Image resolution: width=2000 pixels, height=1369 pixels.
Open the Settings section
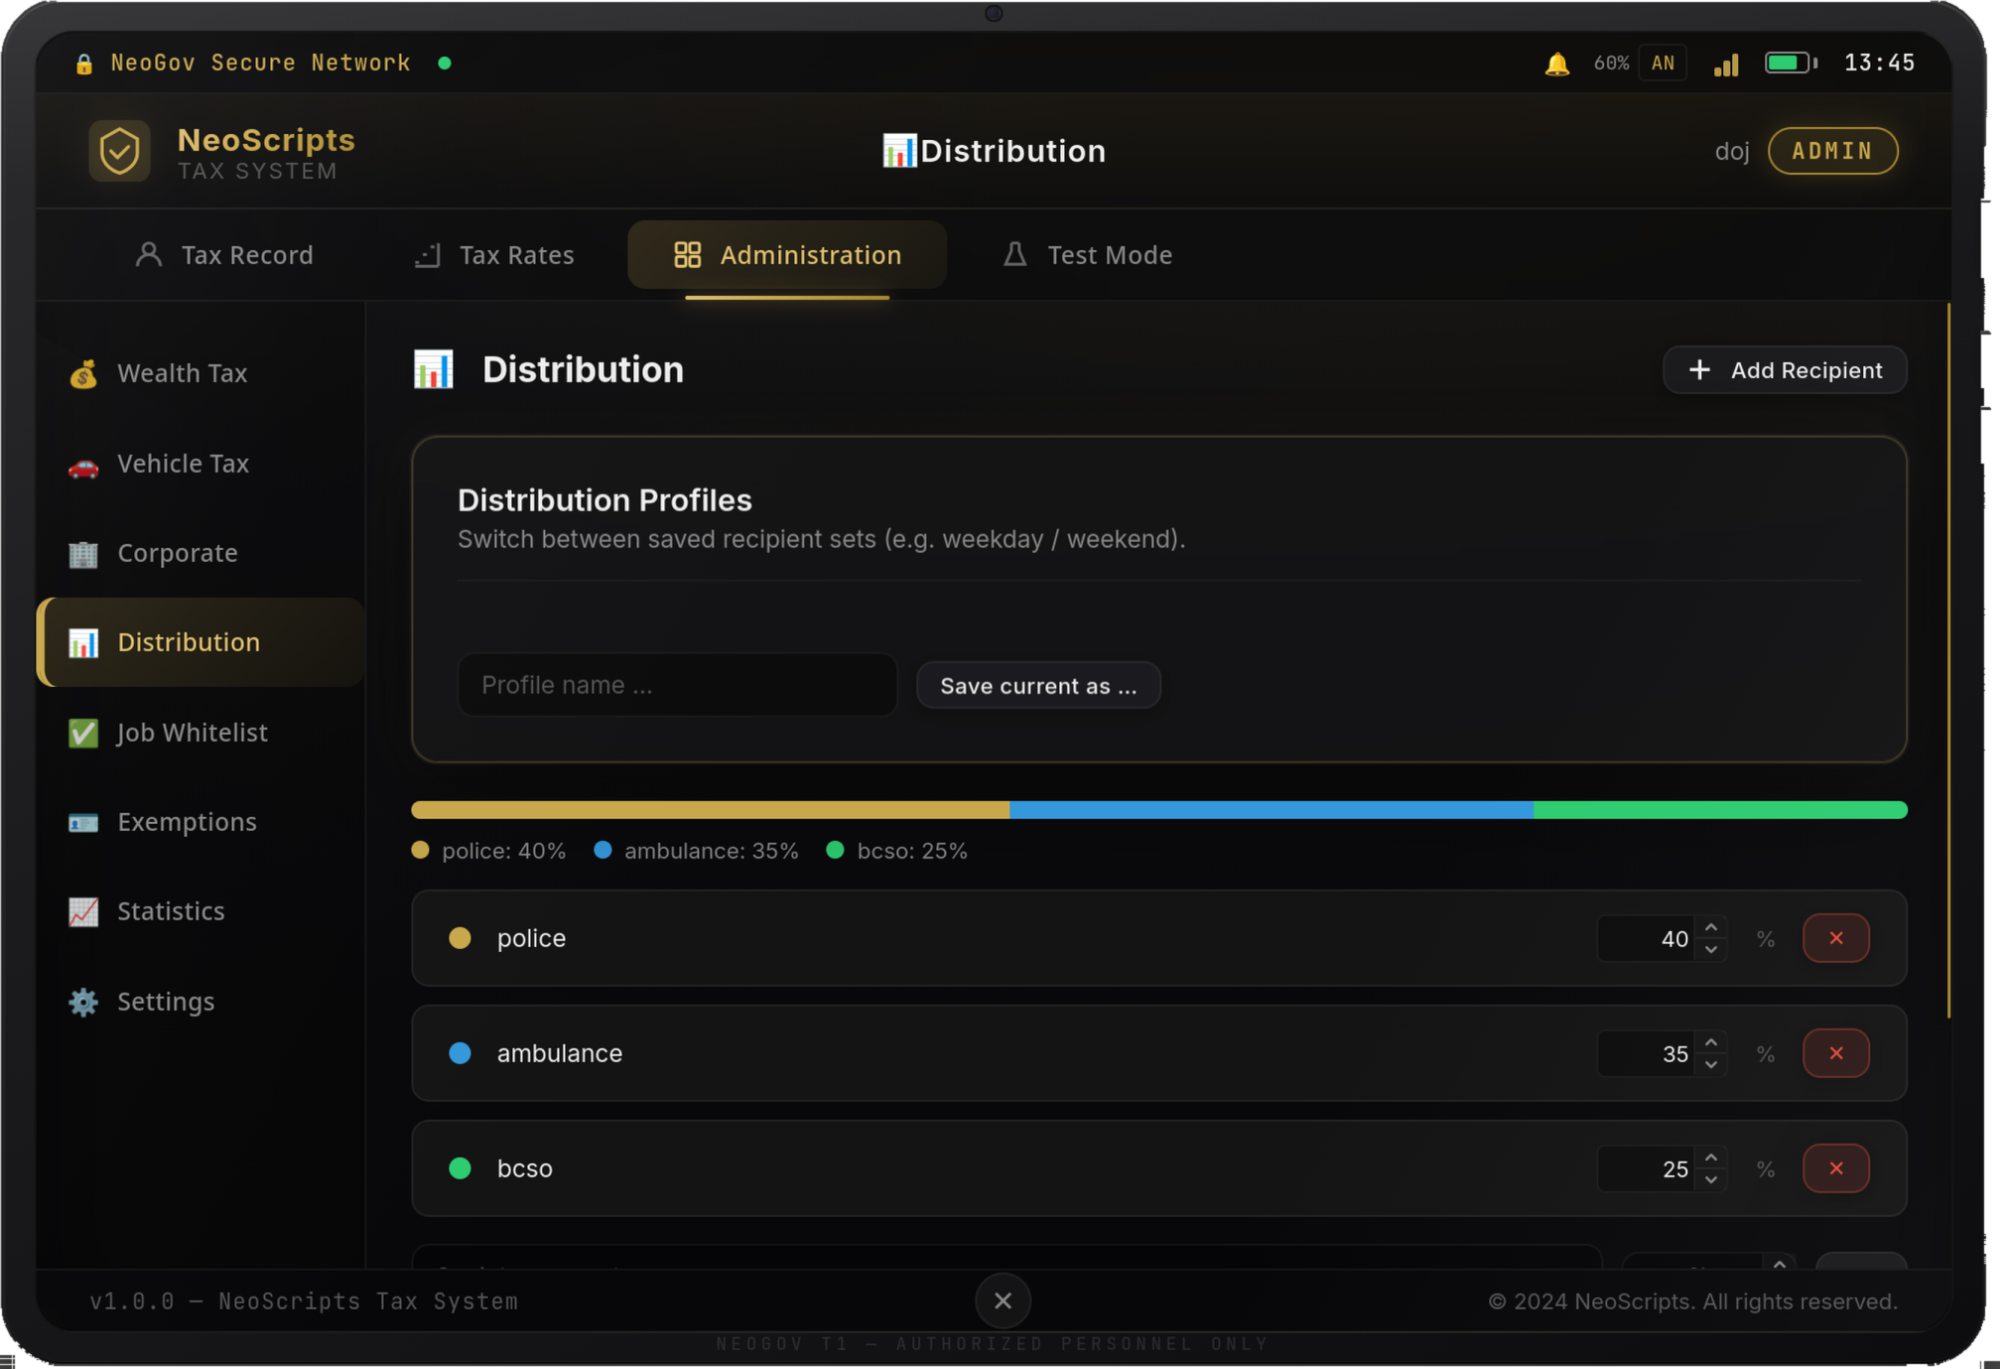click(200, 1001)
